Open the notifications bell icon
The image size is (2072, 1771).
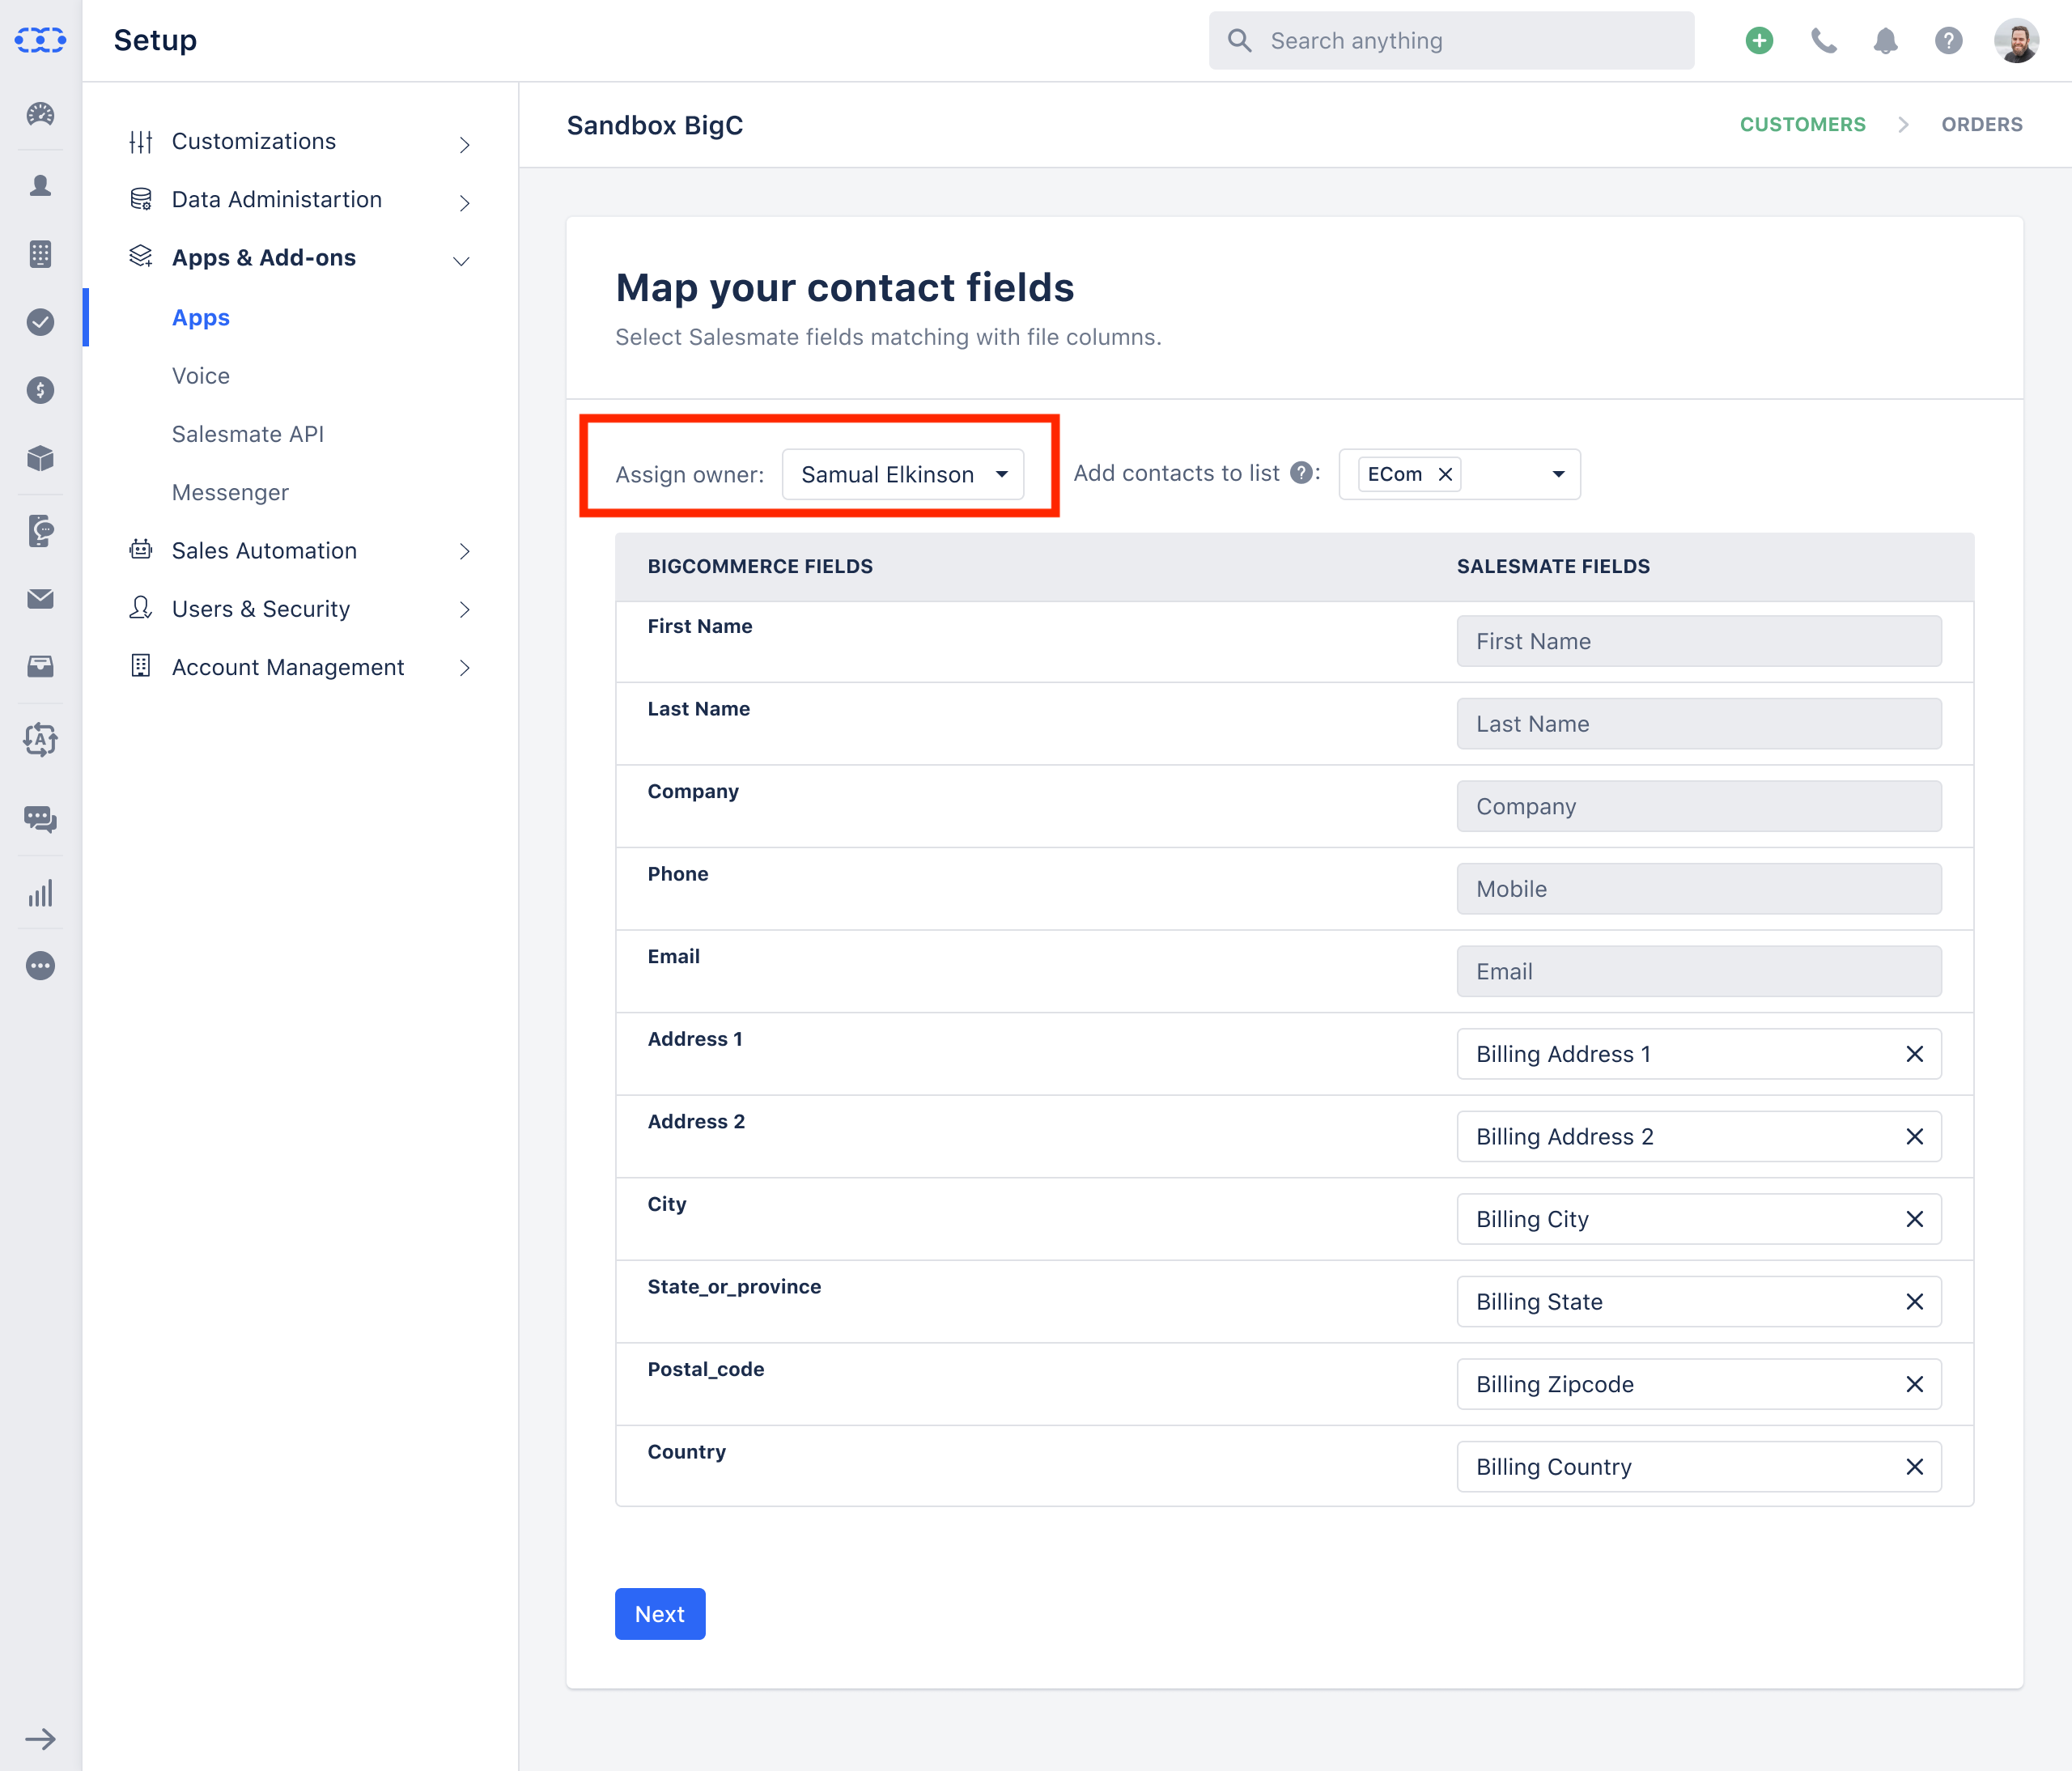point(1885,40)
